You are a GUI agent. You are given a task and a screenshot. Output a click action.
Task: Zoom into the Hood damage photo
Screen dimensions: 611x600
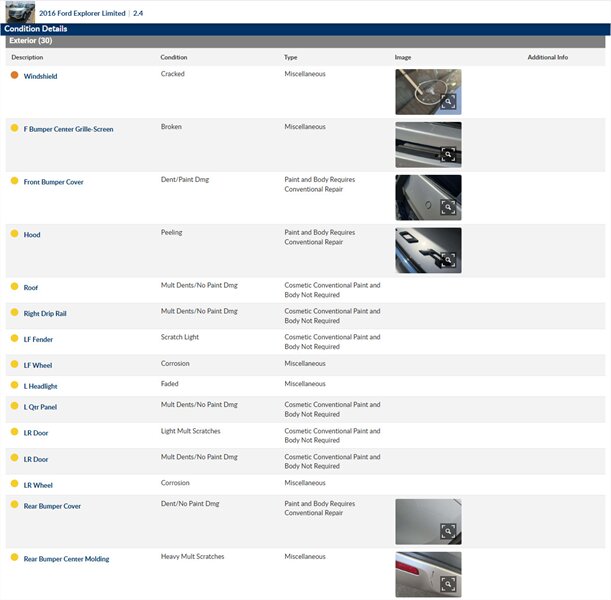coord(449,260)
